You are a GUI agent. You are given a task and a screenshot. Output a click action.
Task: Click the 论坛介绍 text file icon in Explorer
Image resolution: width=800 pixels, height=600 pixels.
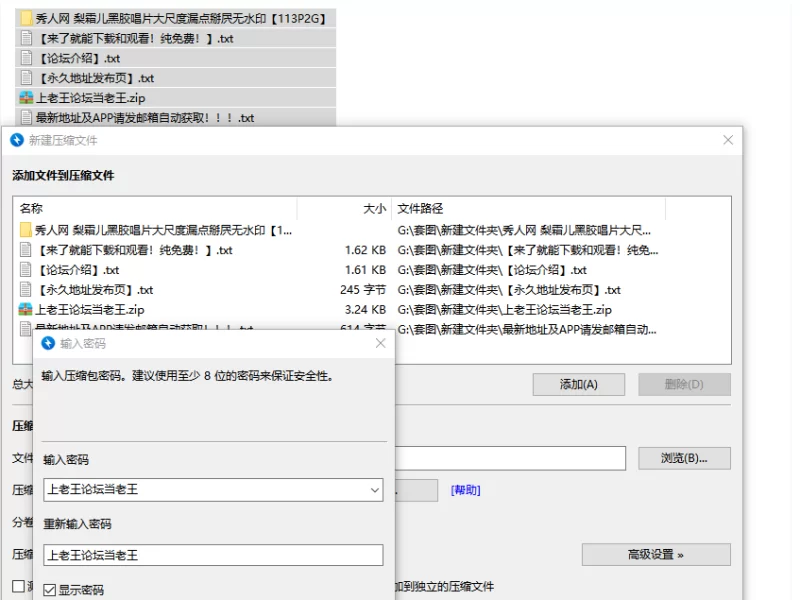coord(26,58)
